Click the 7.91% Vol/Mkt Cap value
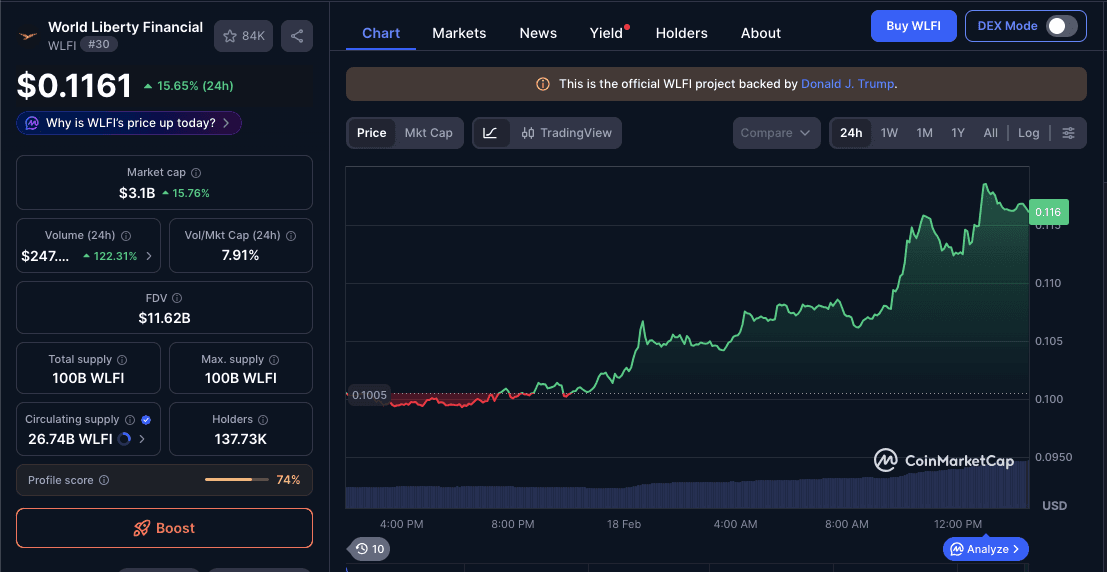This screenshot has width=1107, height=572. 241,256
